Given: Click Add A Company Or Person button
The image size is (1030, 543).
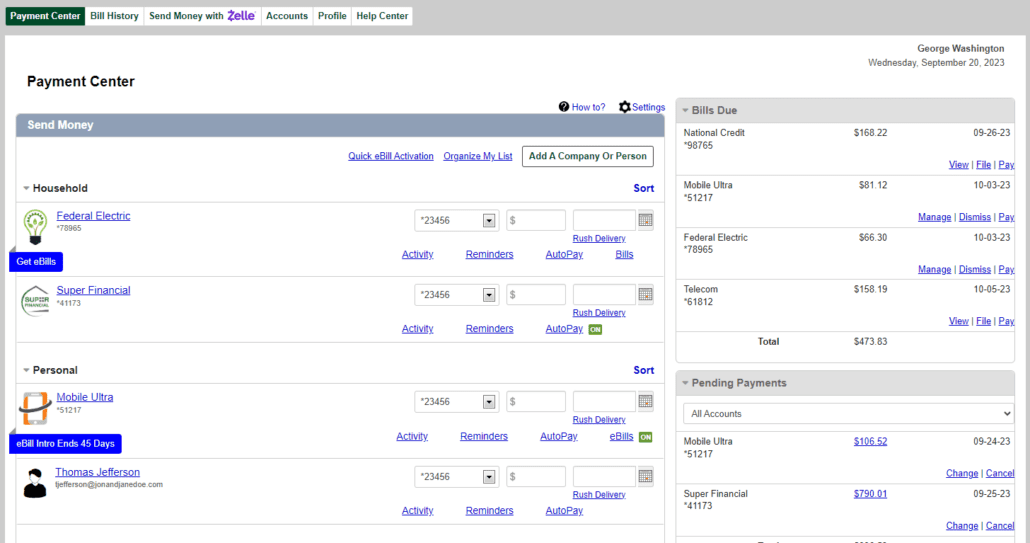Looking at the screenshot, I should (587, 156).
